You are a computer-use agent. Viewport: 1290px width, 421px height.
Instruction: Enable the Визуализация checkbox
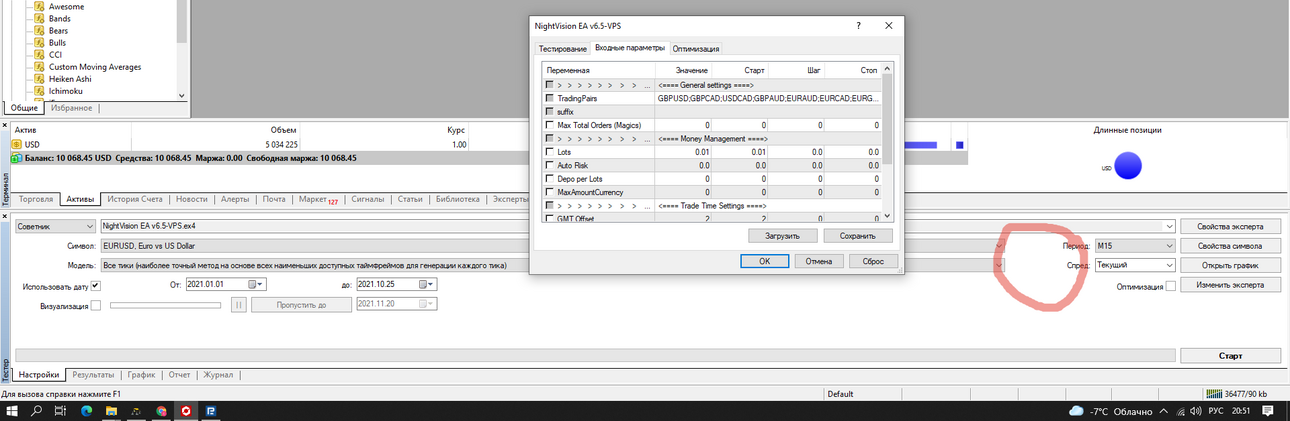[96, 305]
